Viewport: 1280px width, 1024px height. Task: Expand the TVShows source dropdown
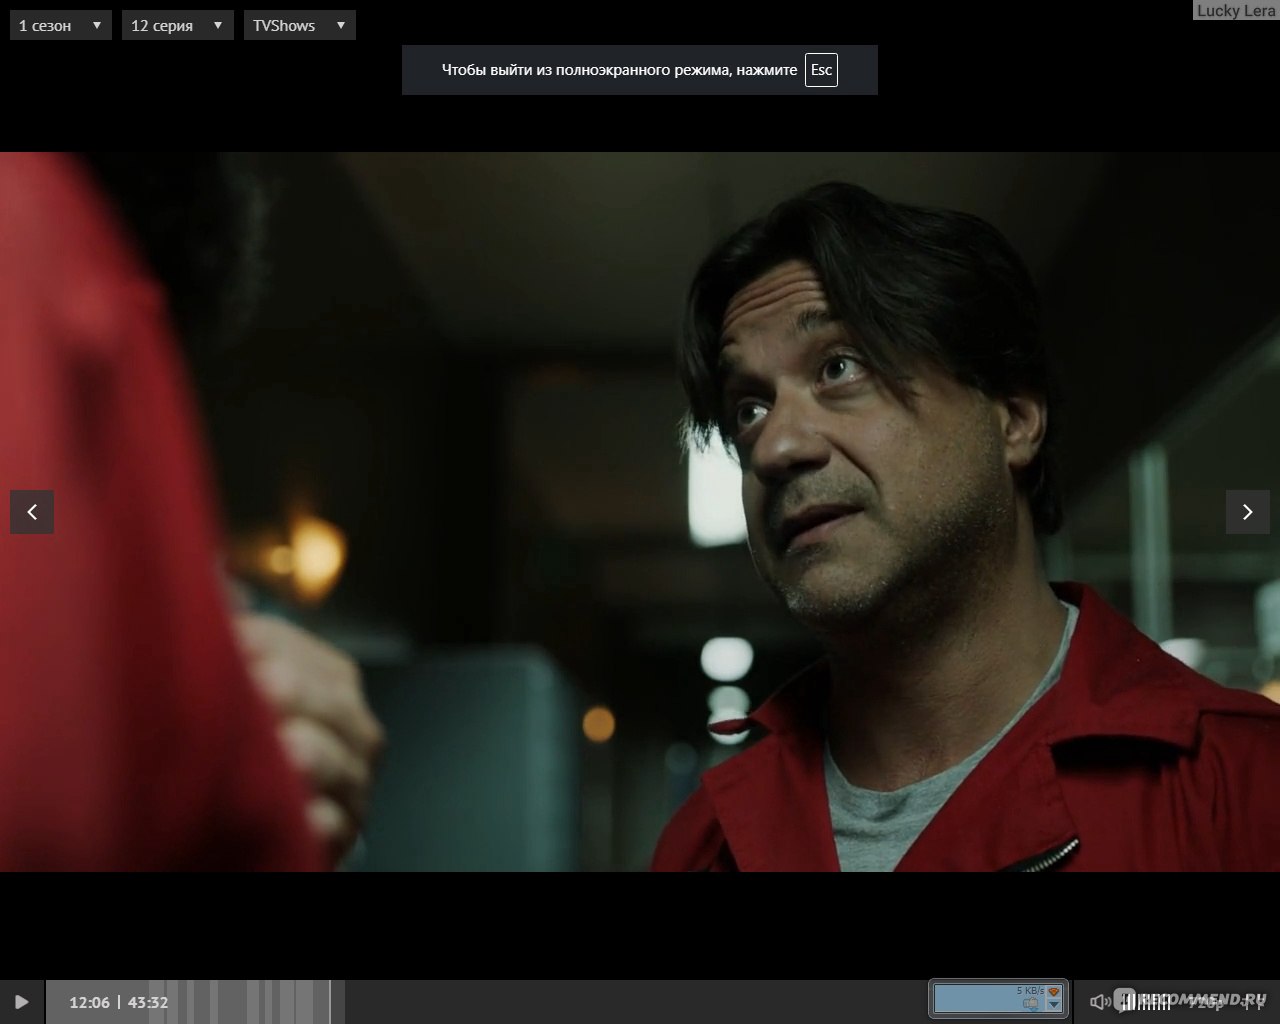[299, 25]
